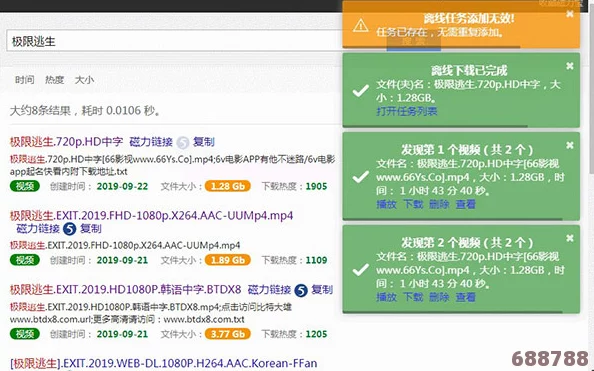Click the result count text 大约8条结果
Screen dimensions: 594x371
pyautogui.click(x=40, y=111)
